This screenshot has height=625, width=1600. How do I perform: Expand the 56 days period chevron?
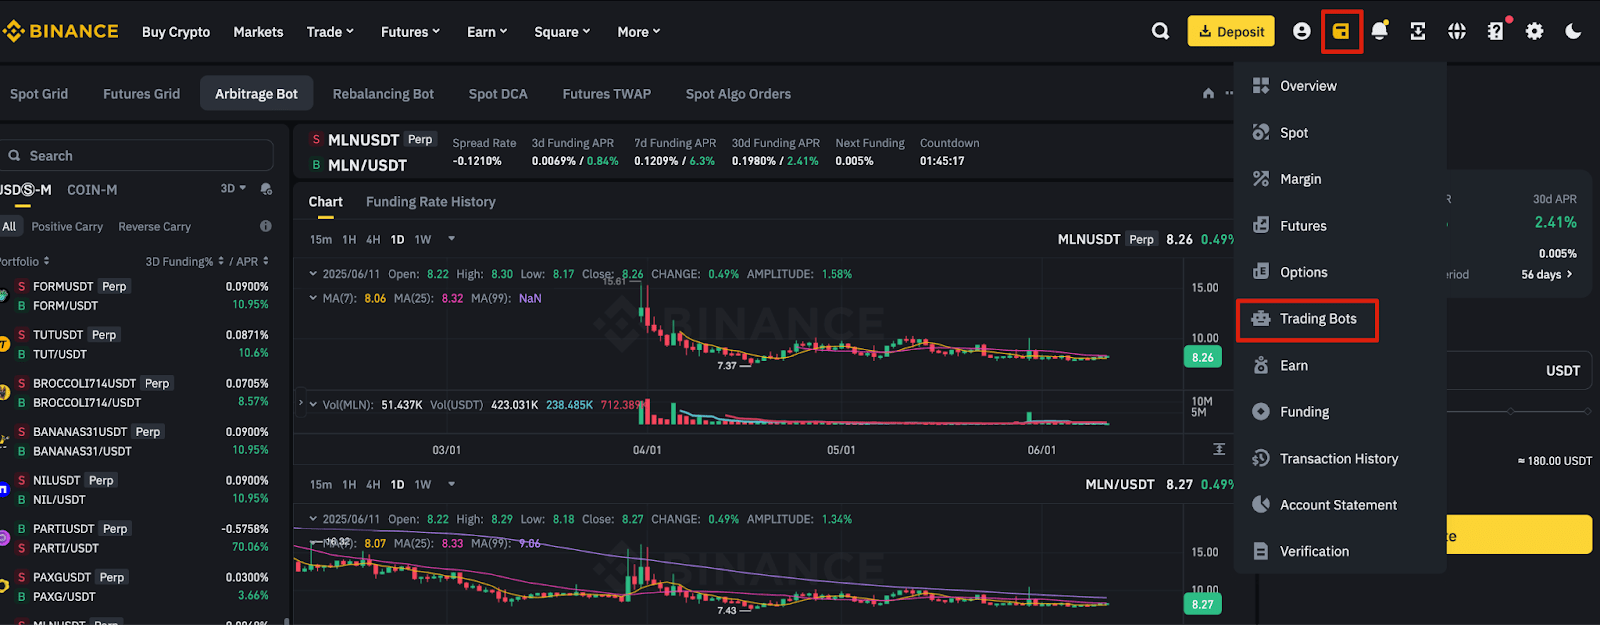coord(1569,274)
